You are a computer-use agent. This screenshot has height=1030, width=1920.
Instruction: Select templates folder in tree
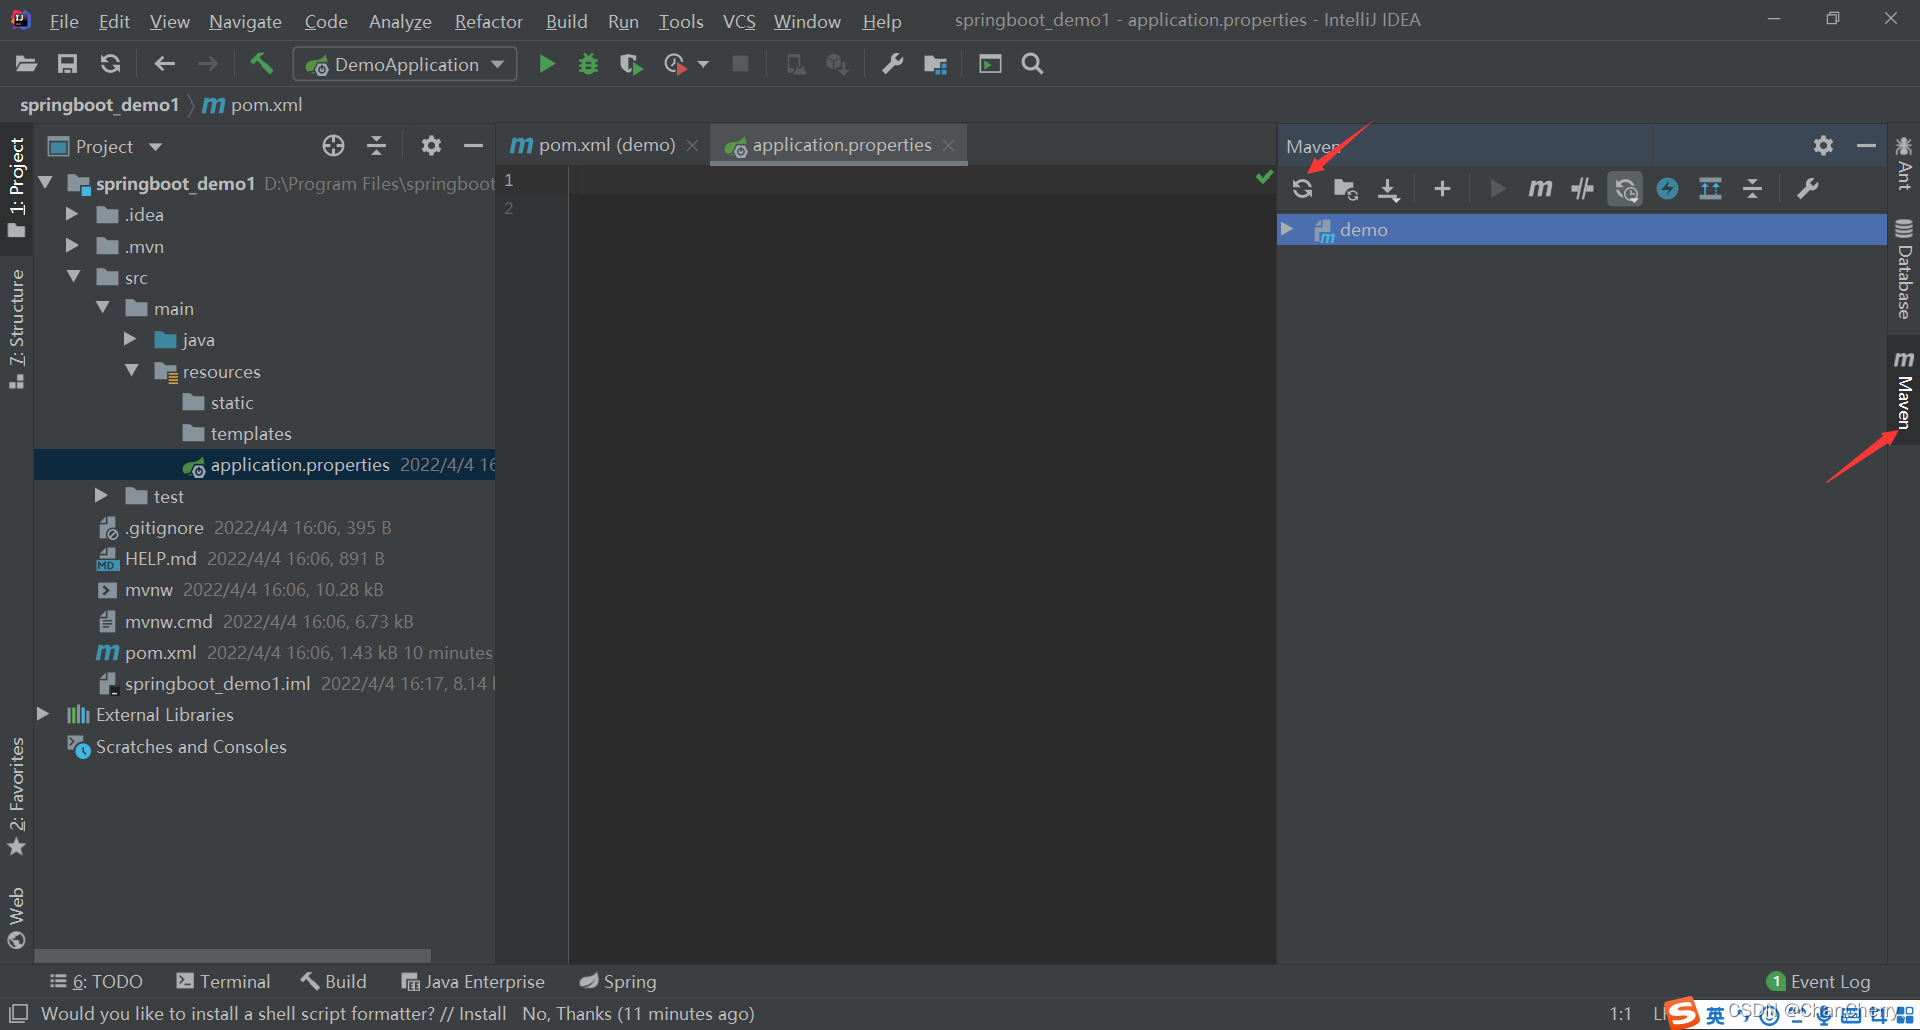pos(250,433)
